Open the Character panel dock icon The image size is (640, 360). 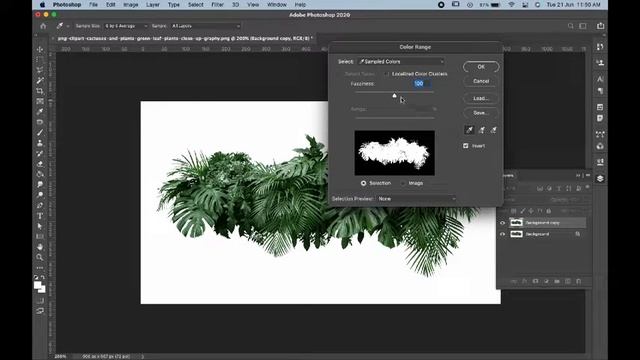600,79
